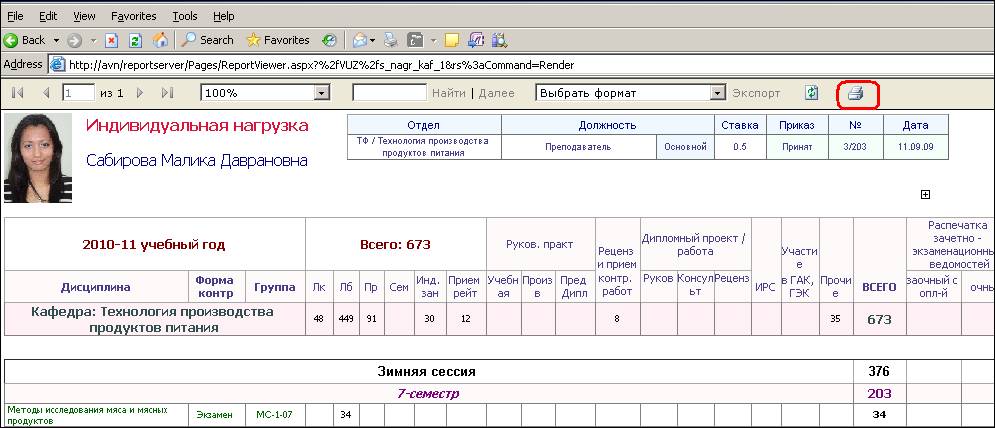
Task: Print the report via printer icon
Action: (855, 94)
